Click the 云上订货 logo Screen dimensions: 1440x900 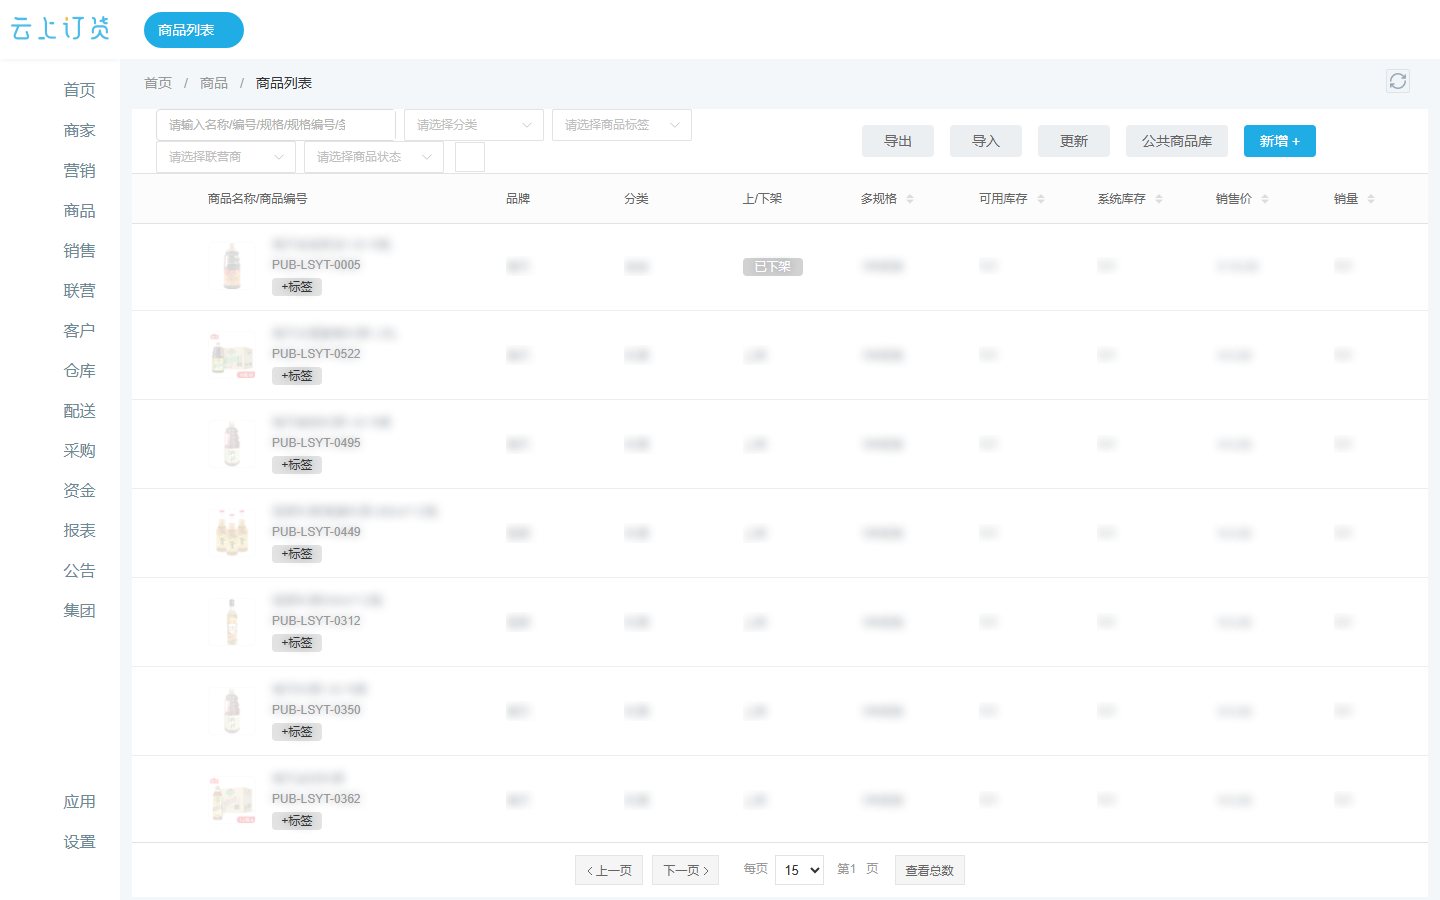[60, 29]
